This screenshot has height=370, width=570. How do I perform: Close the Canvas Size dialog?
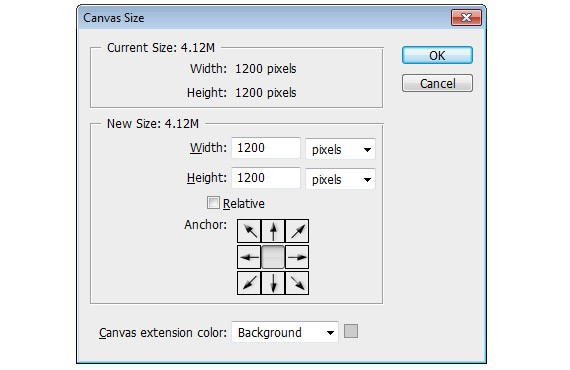(466, 17)
